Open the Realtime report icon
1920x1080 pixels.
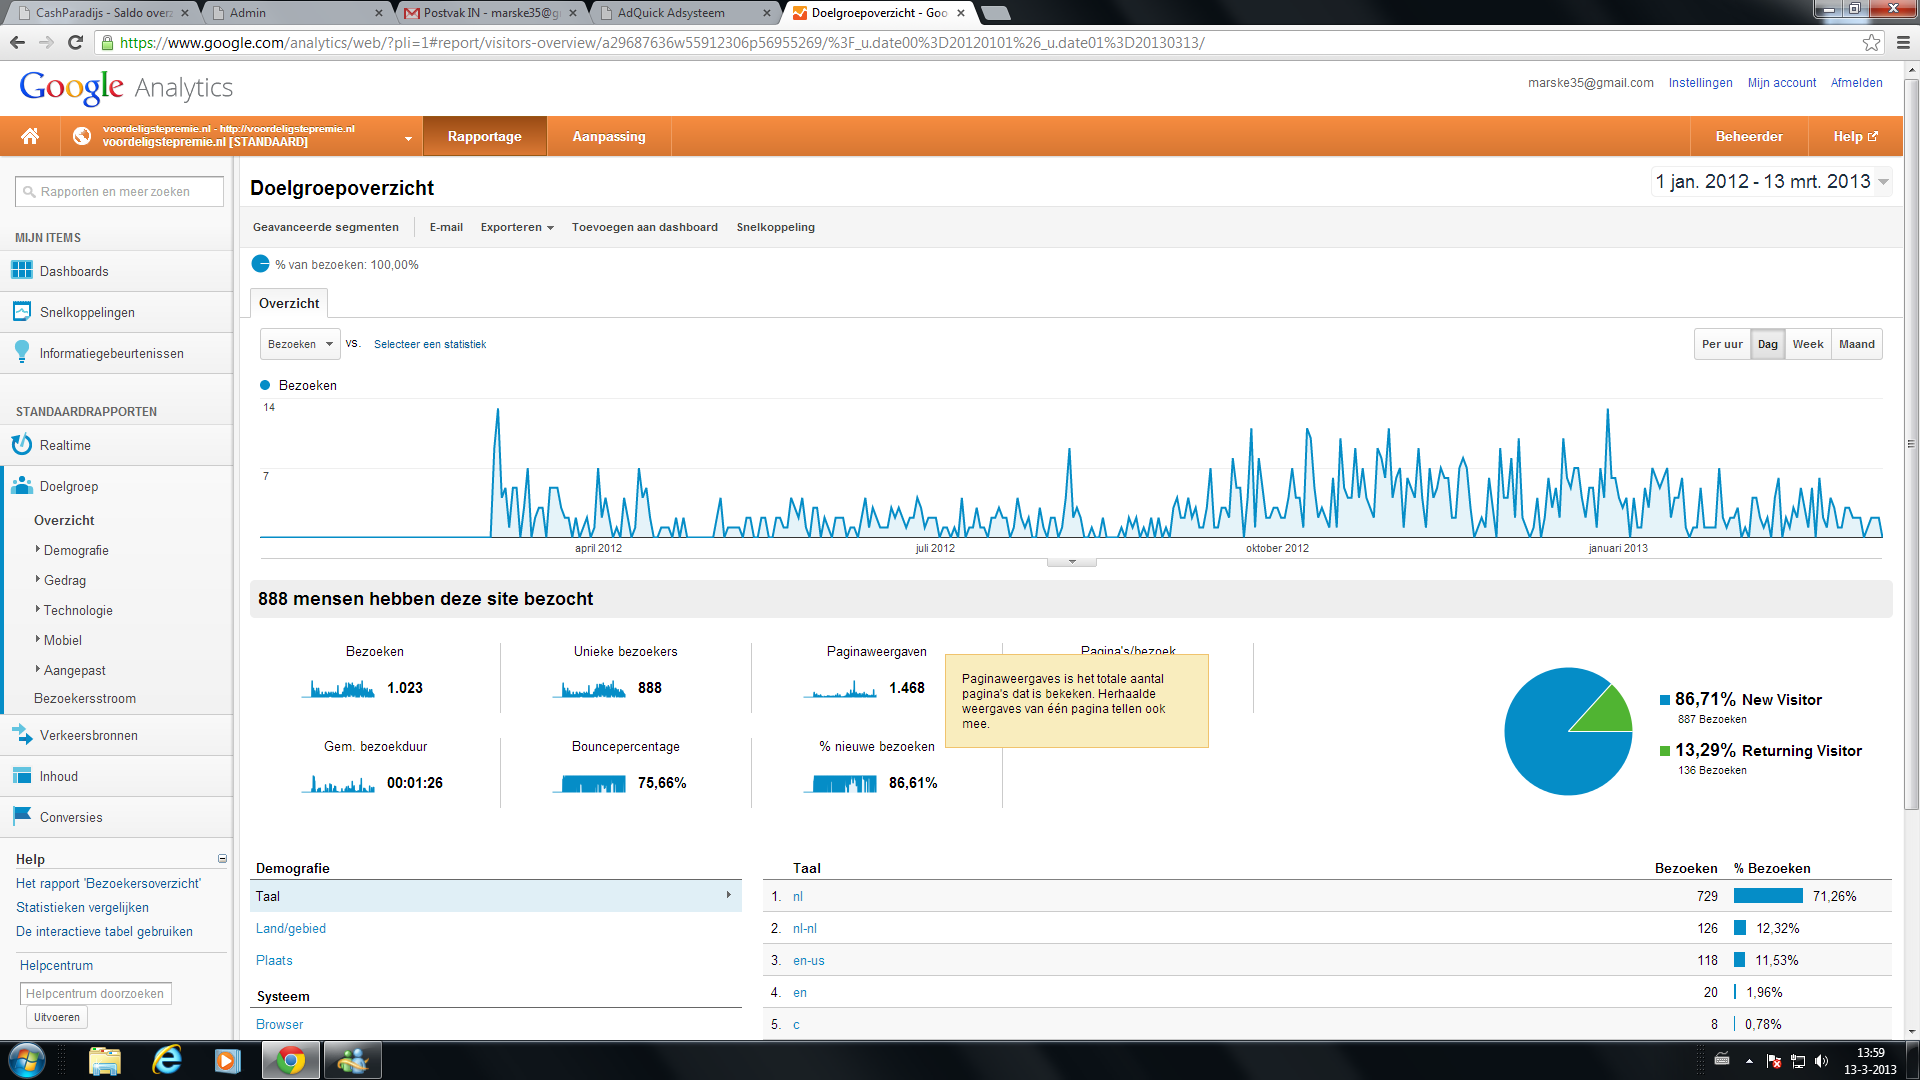(x=21, y=444)
